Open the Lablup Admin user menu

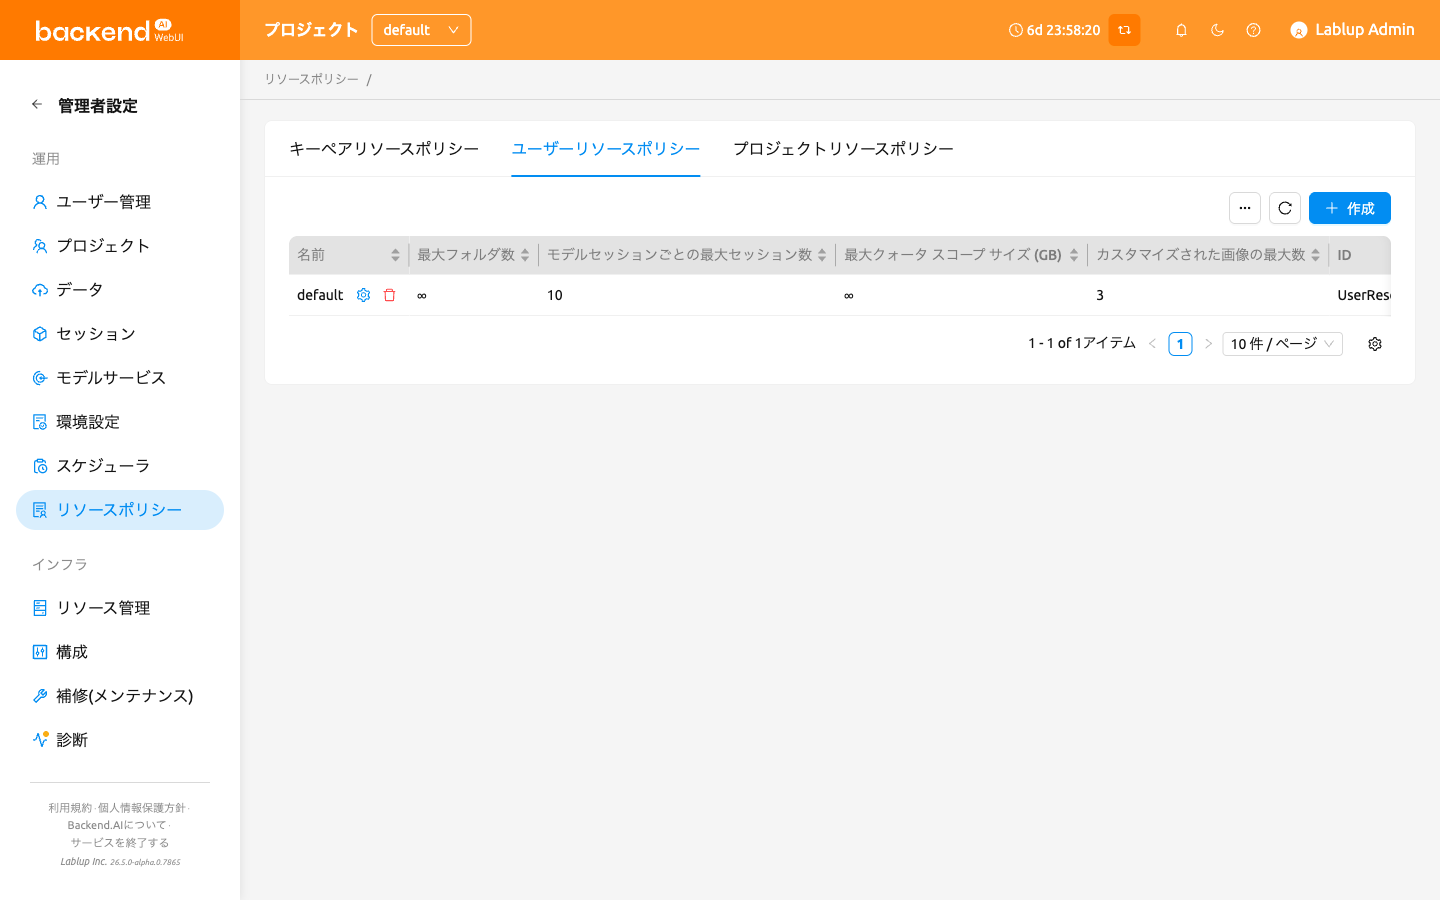pyautogui.click(x=1352, y=30)
